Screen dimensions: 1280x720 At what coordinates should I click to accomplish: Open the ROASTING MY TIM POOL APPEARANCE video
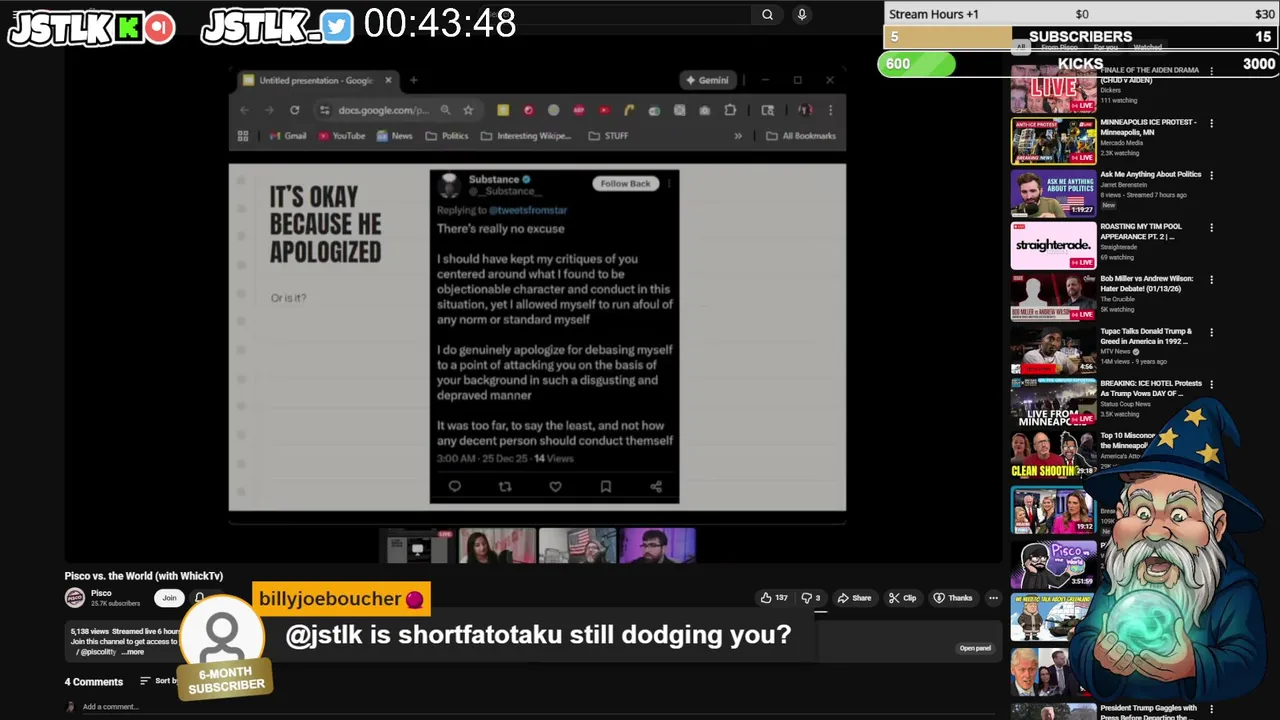[x=1053, y=246]
